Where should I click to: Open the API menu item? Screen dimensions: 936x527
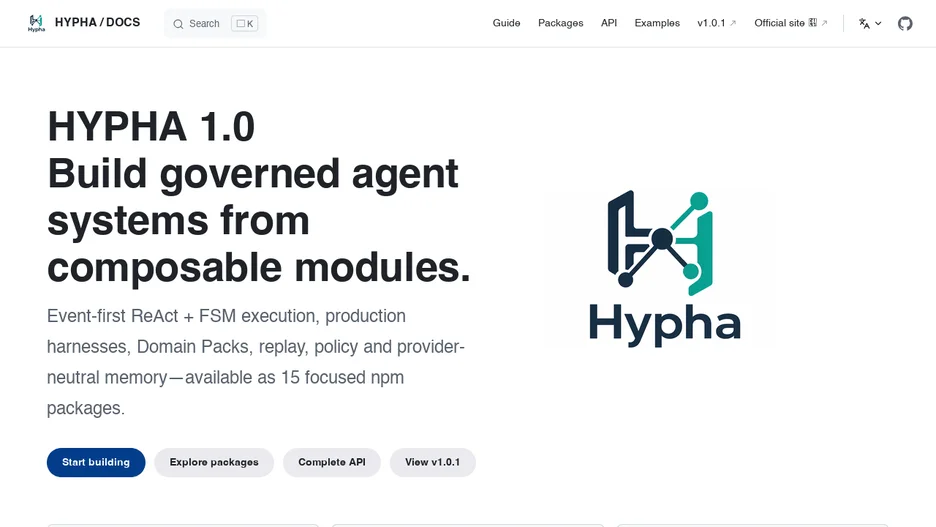tap(609, 23)
